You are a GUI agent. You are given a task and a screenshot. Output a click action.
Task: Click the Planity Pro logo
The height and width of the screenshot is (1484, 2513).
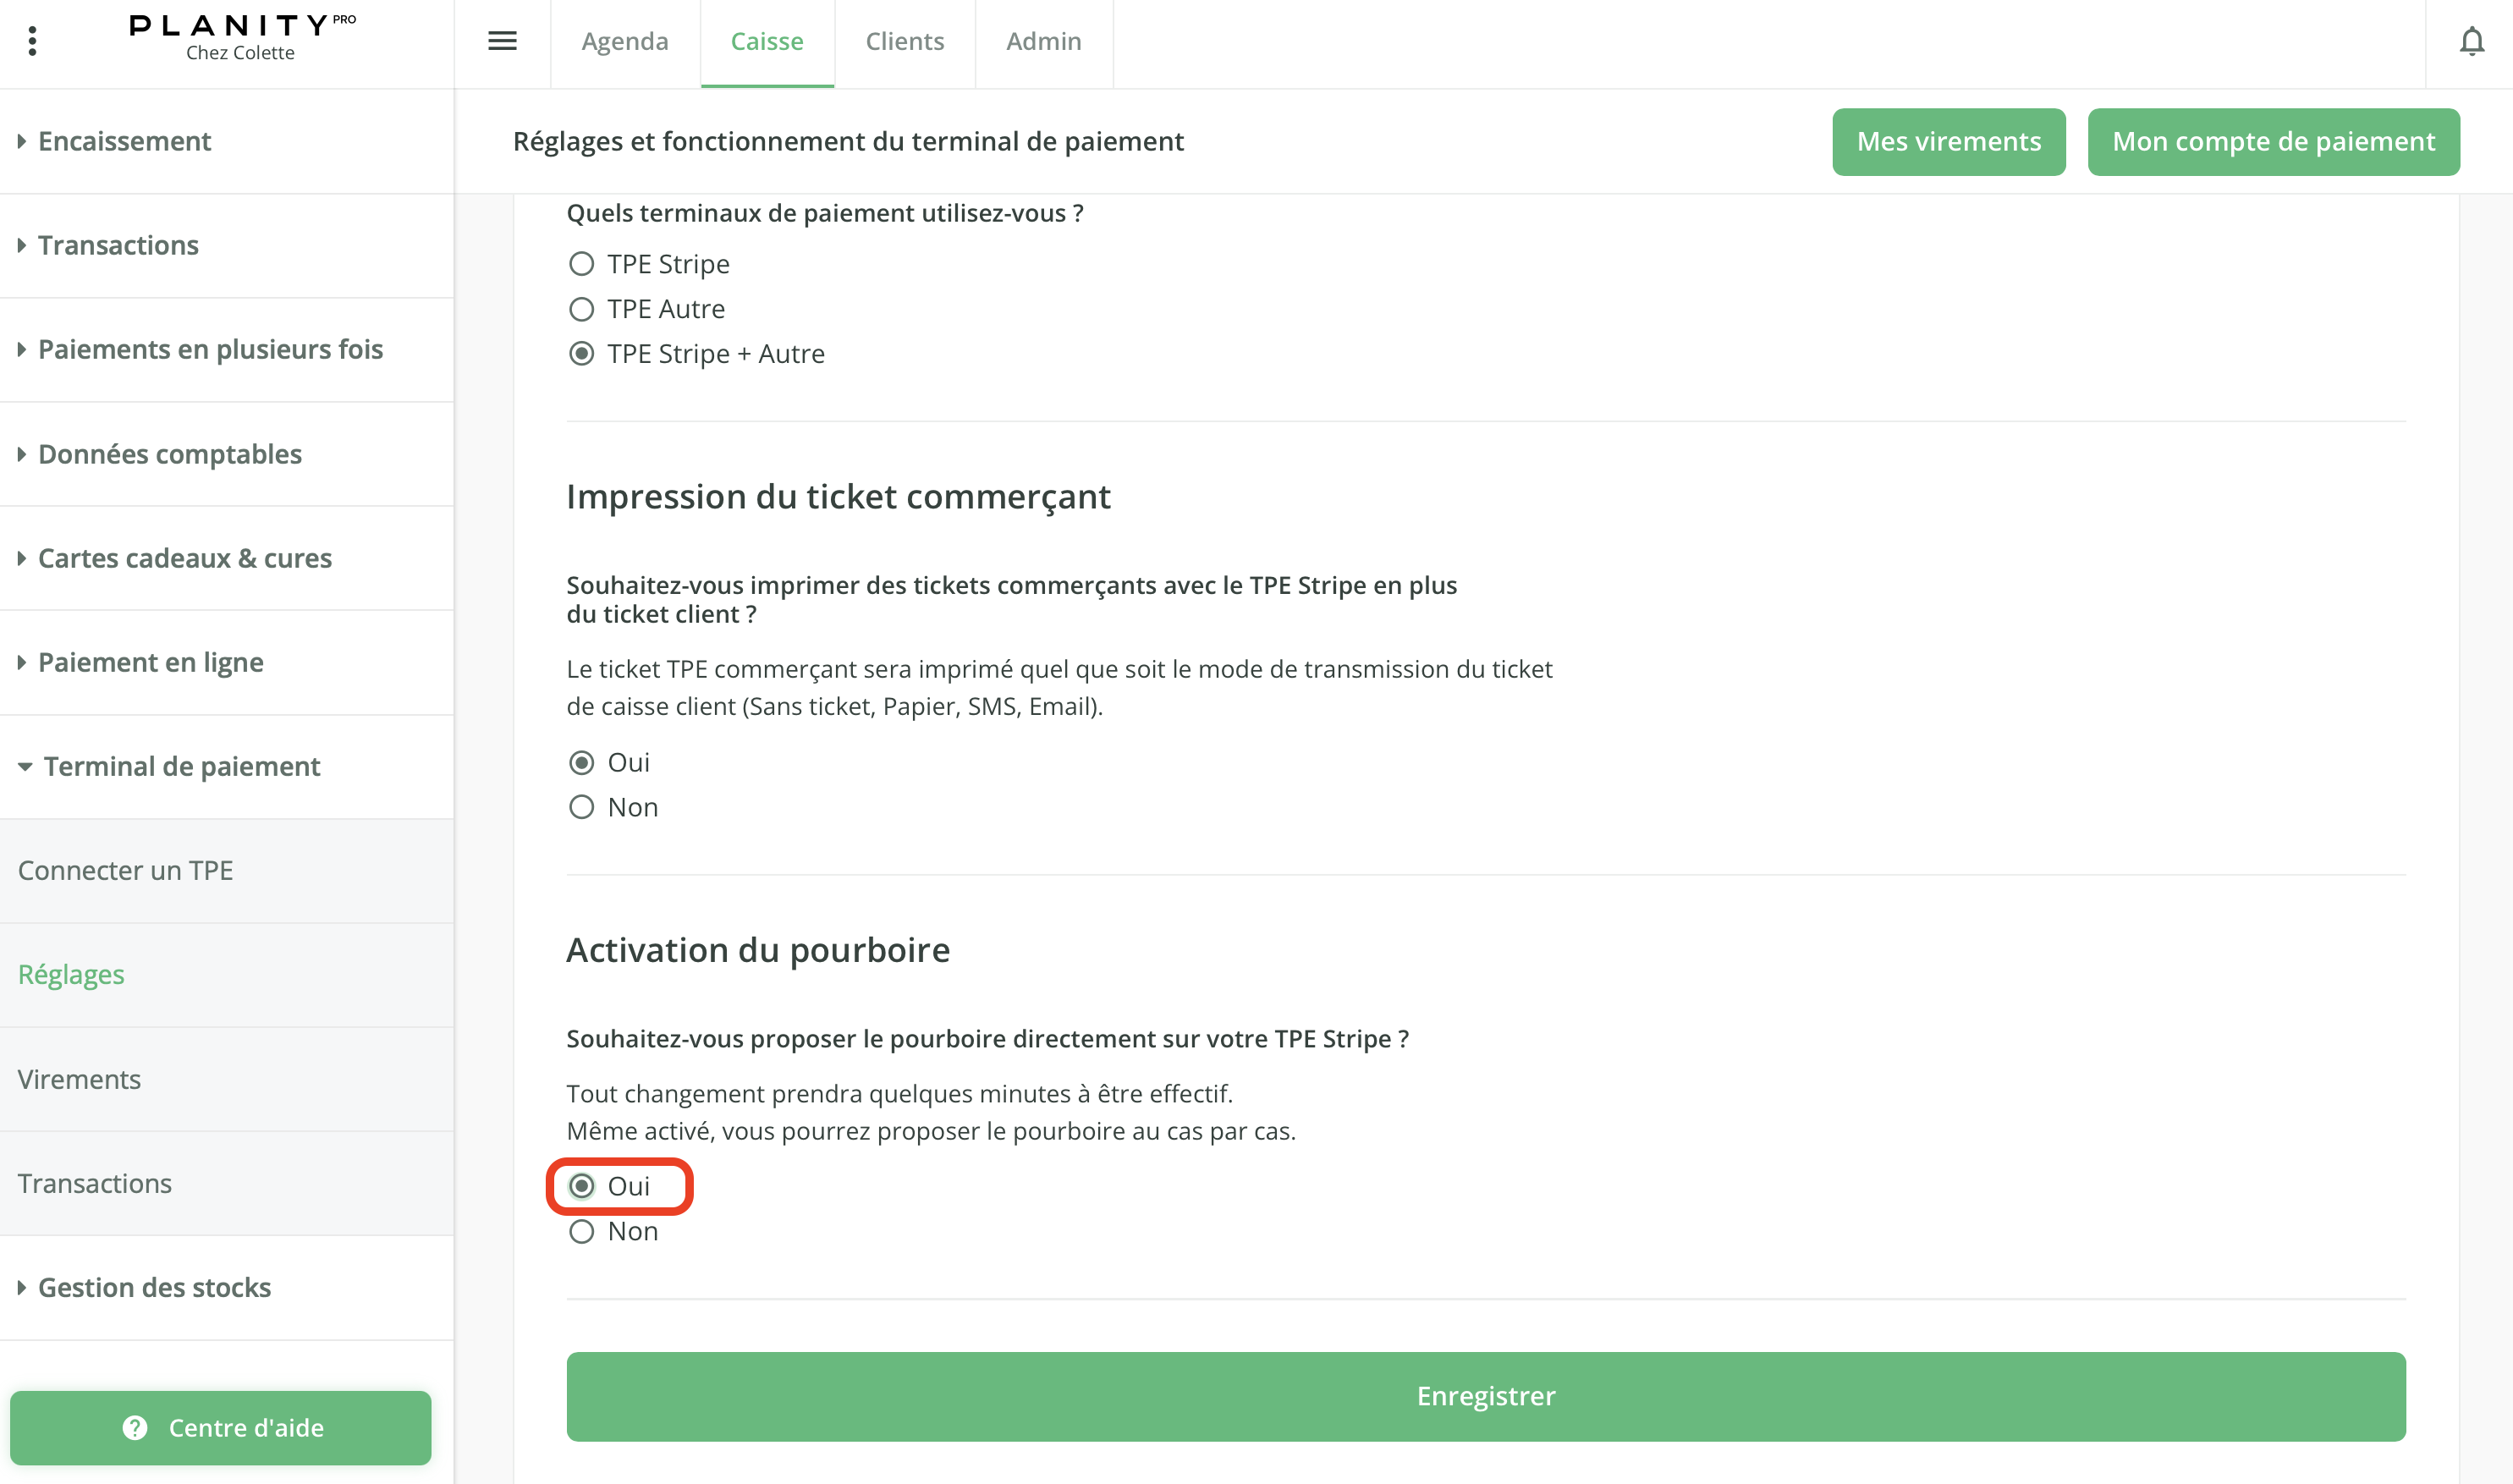241,38
